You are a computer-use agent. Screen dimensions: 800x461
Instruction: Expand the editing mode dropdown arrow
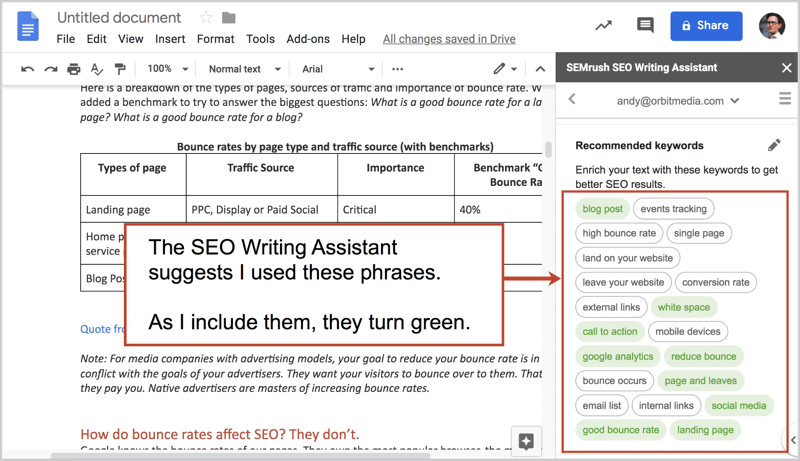tap(514, 69)
